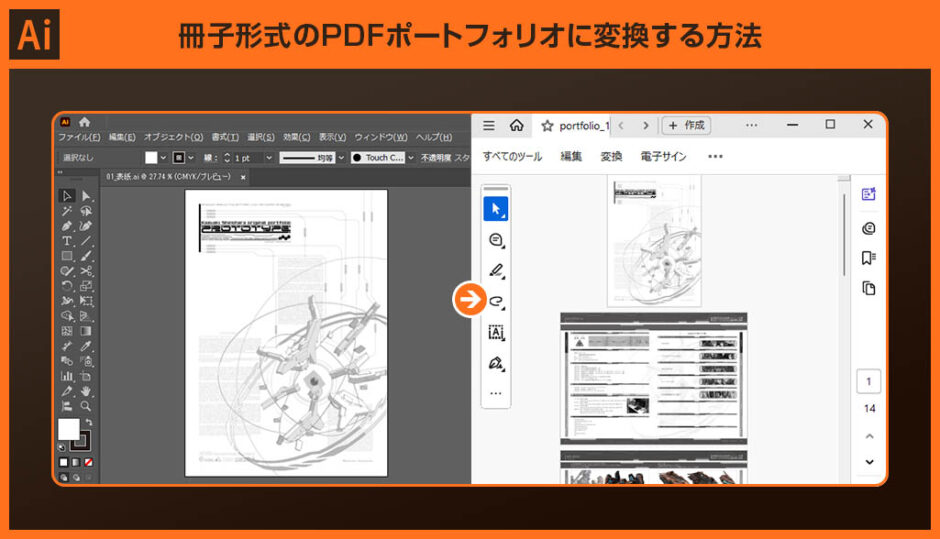940x539 pixels.
Task: Pick the Acrobat text box tool
Action: pos(496,332)
